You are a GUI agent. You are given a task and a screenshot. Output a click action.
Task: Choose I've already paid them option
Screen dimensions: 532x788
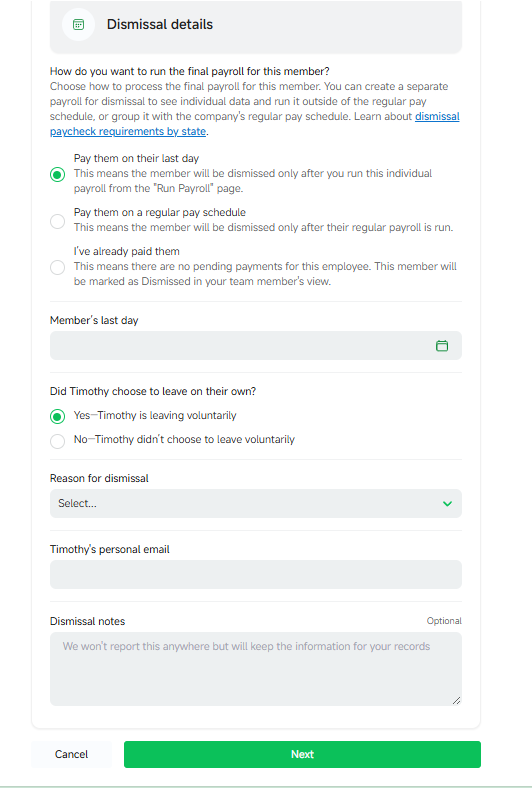click(x=58, y=267)
